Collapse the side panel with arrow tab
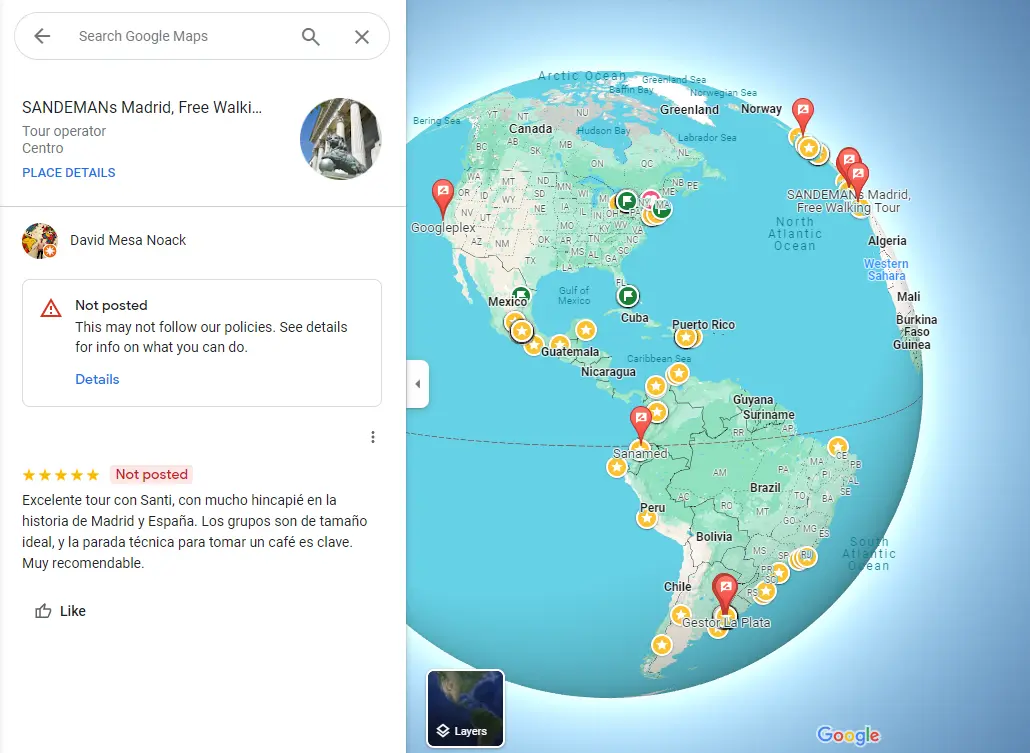 pyautogui.click(x=418, y=384)
